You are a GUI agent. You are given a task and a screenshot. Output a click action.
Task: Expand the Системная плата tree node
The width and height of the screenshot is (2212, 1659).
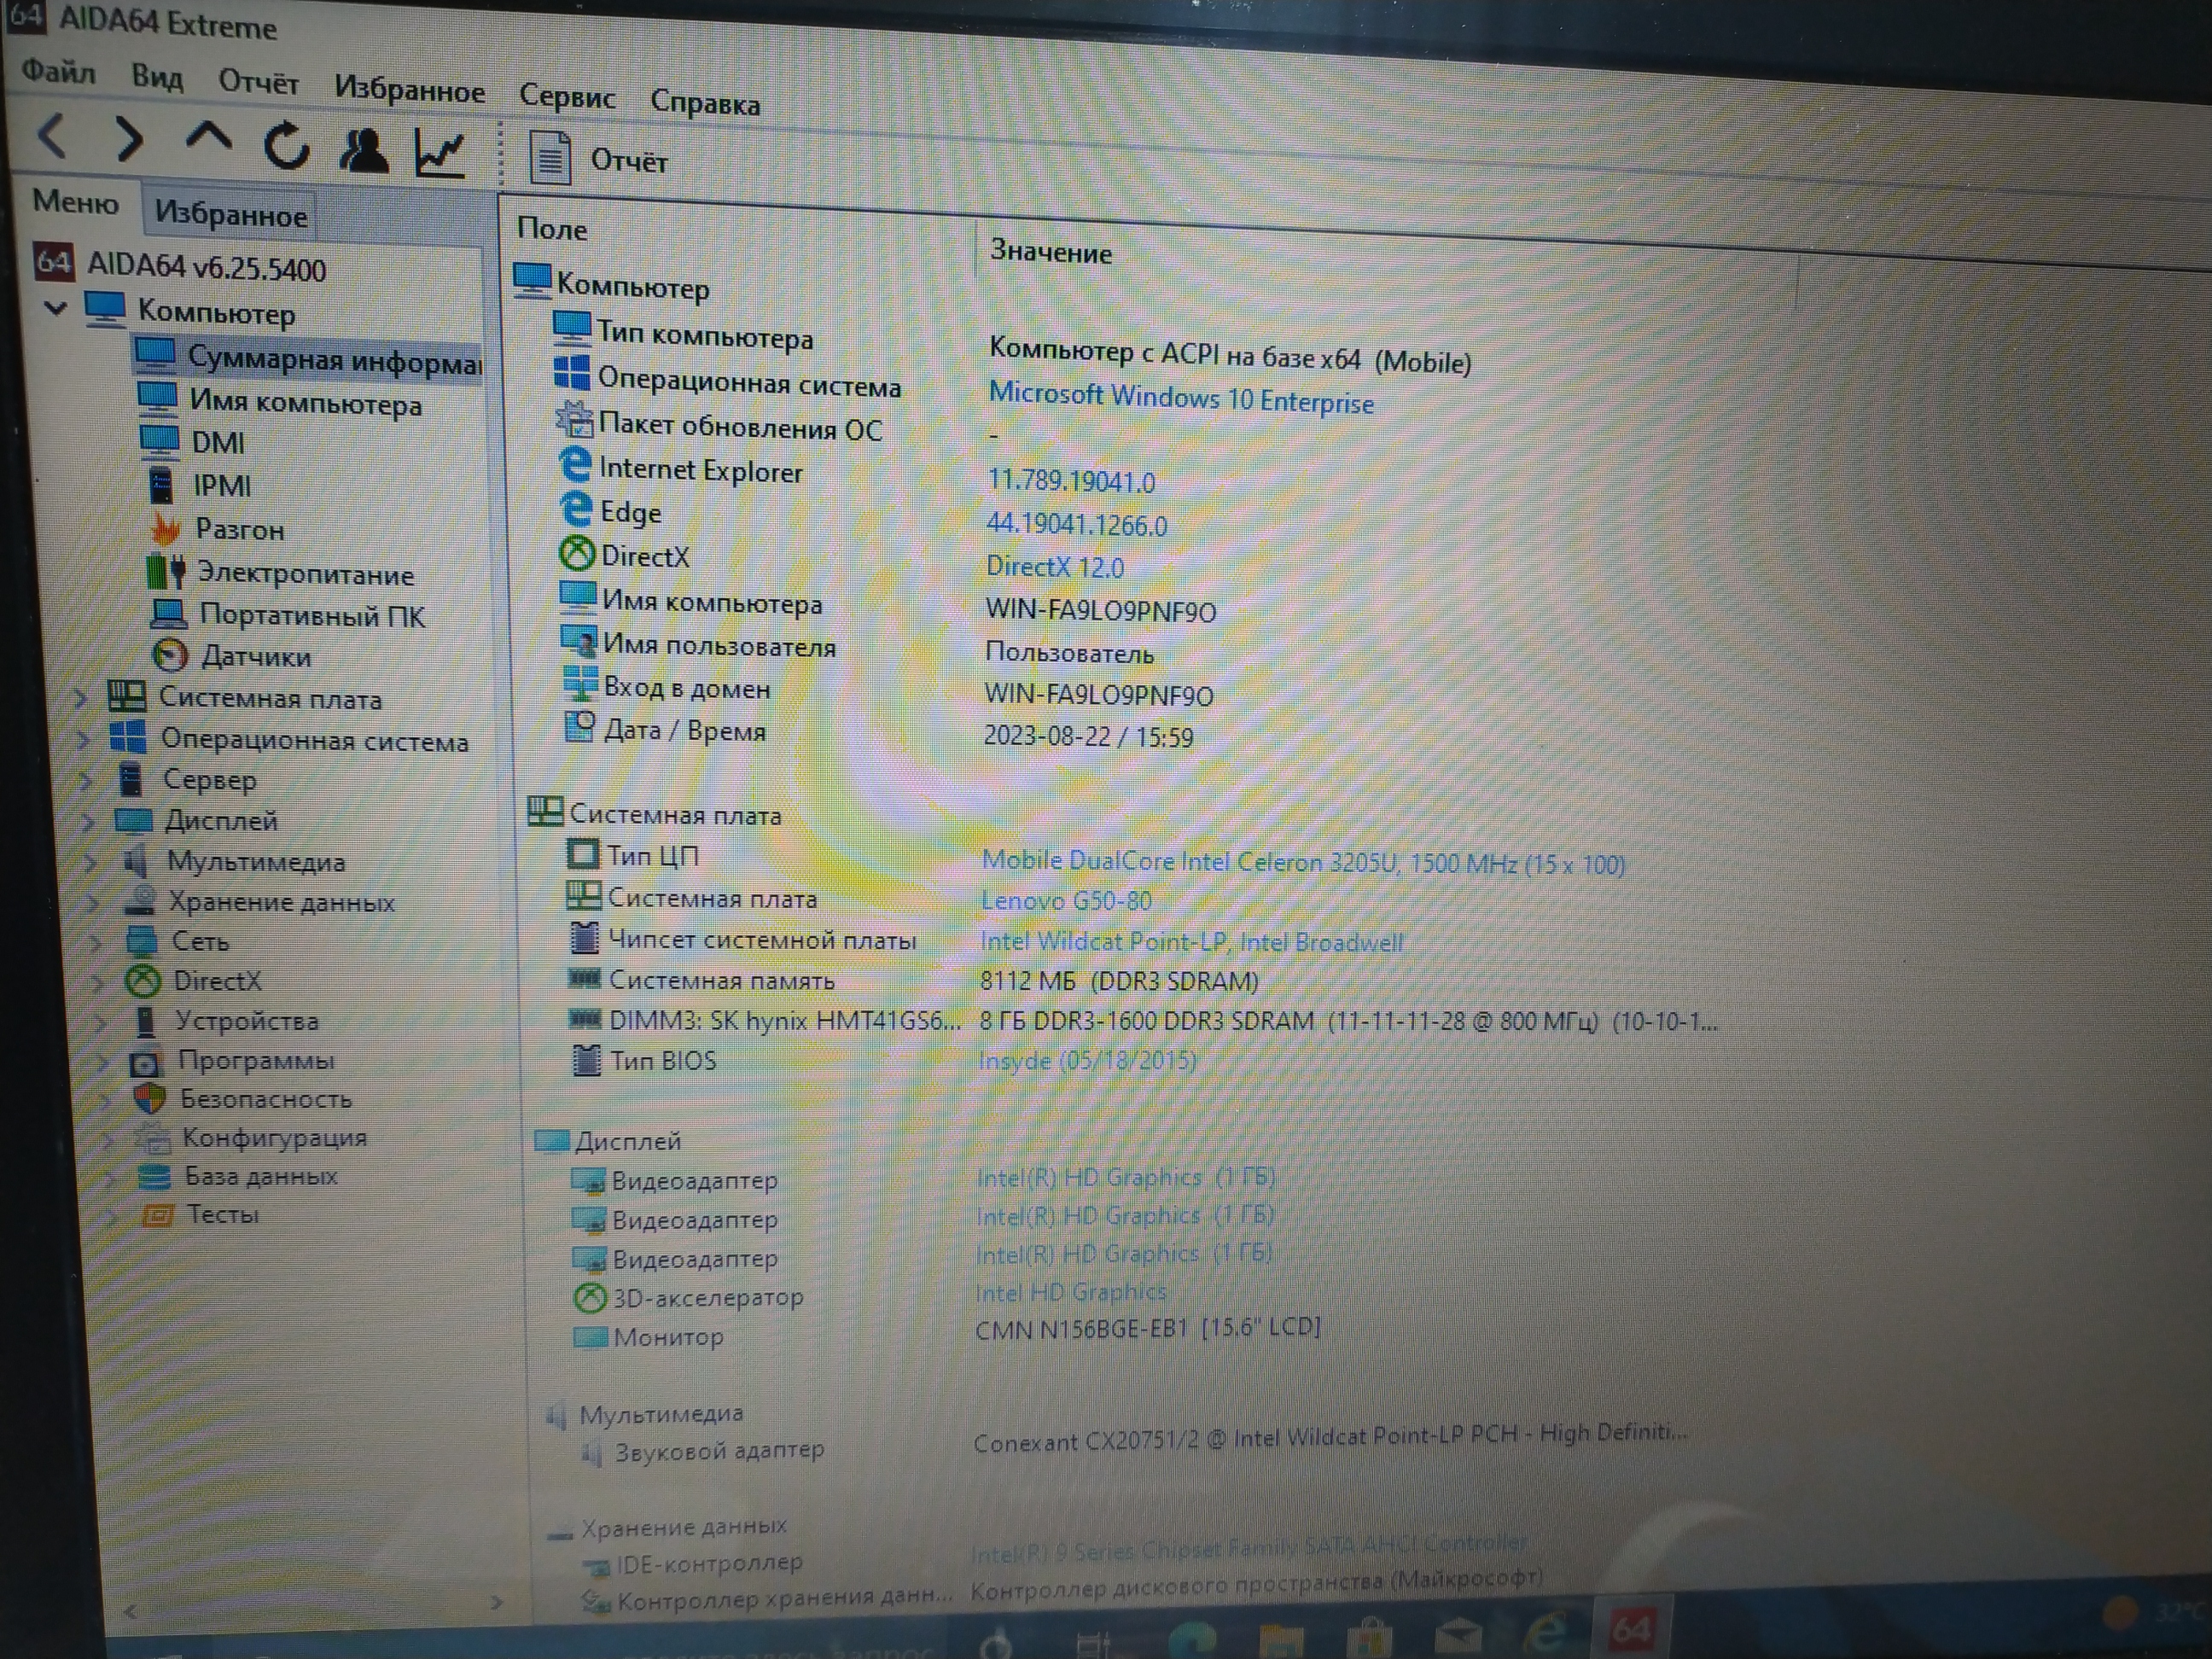[82, 697]
